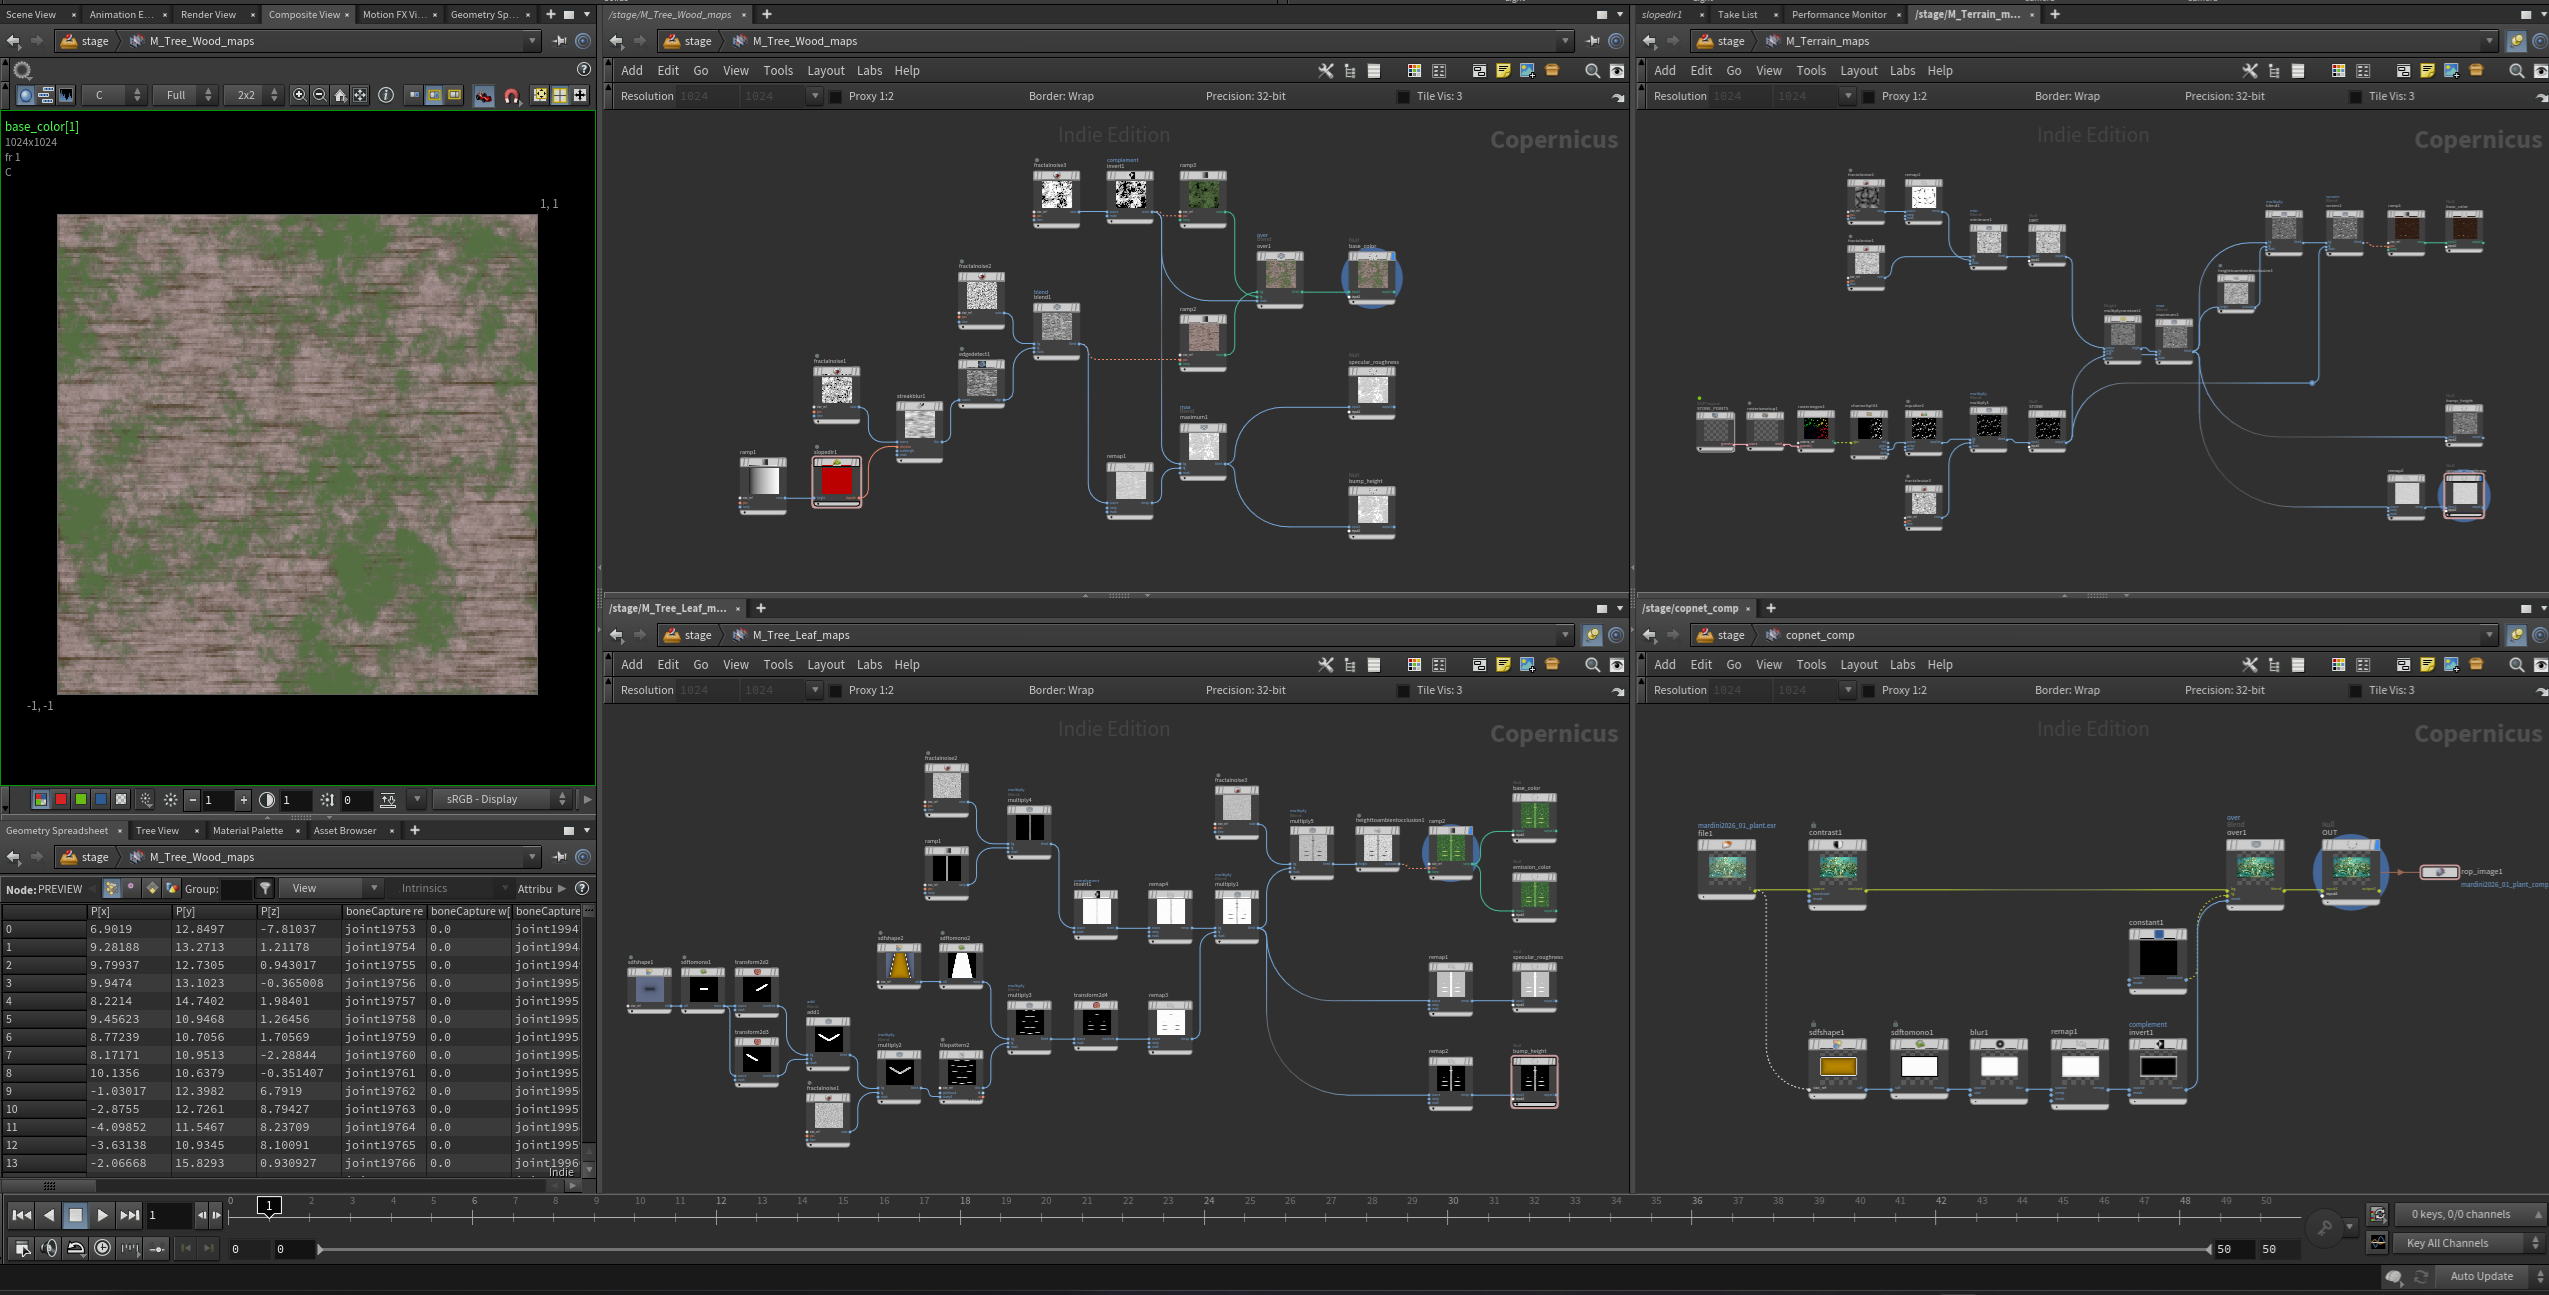2549x1295 pixels.
Task: Click the Auto Update button
Action: (x=2481, y=1276)
